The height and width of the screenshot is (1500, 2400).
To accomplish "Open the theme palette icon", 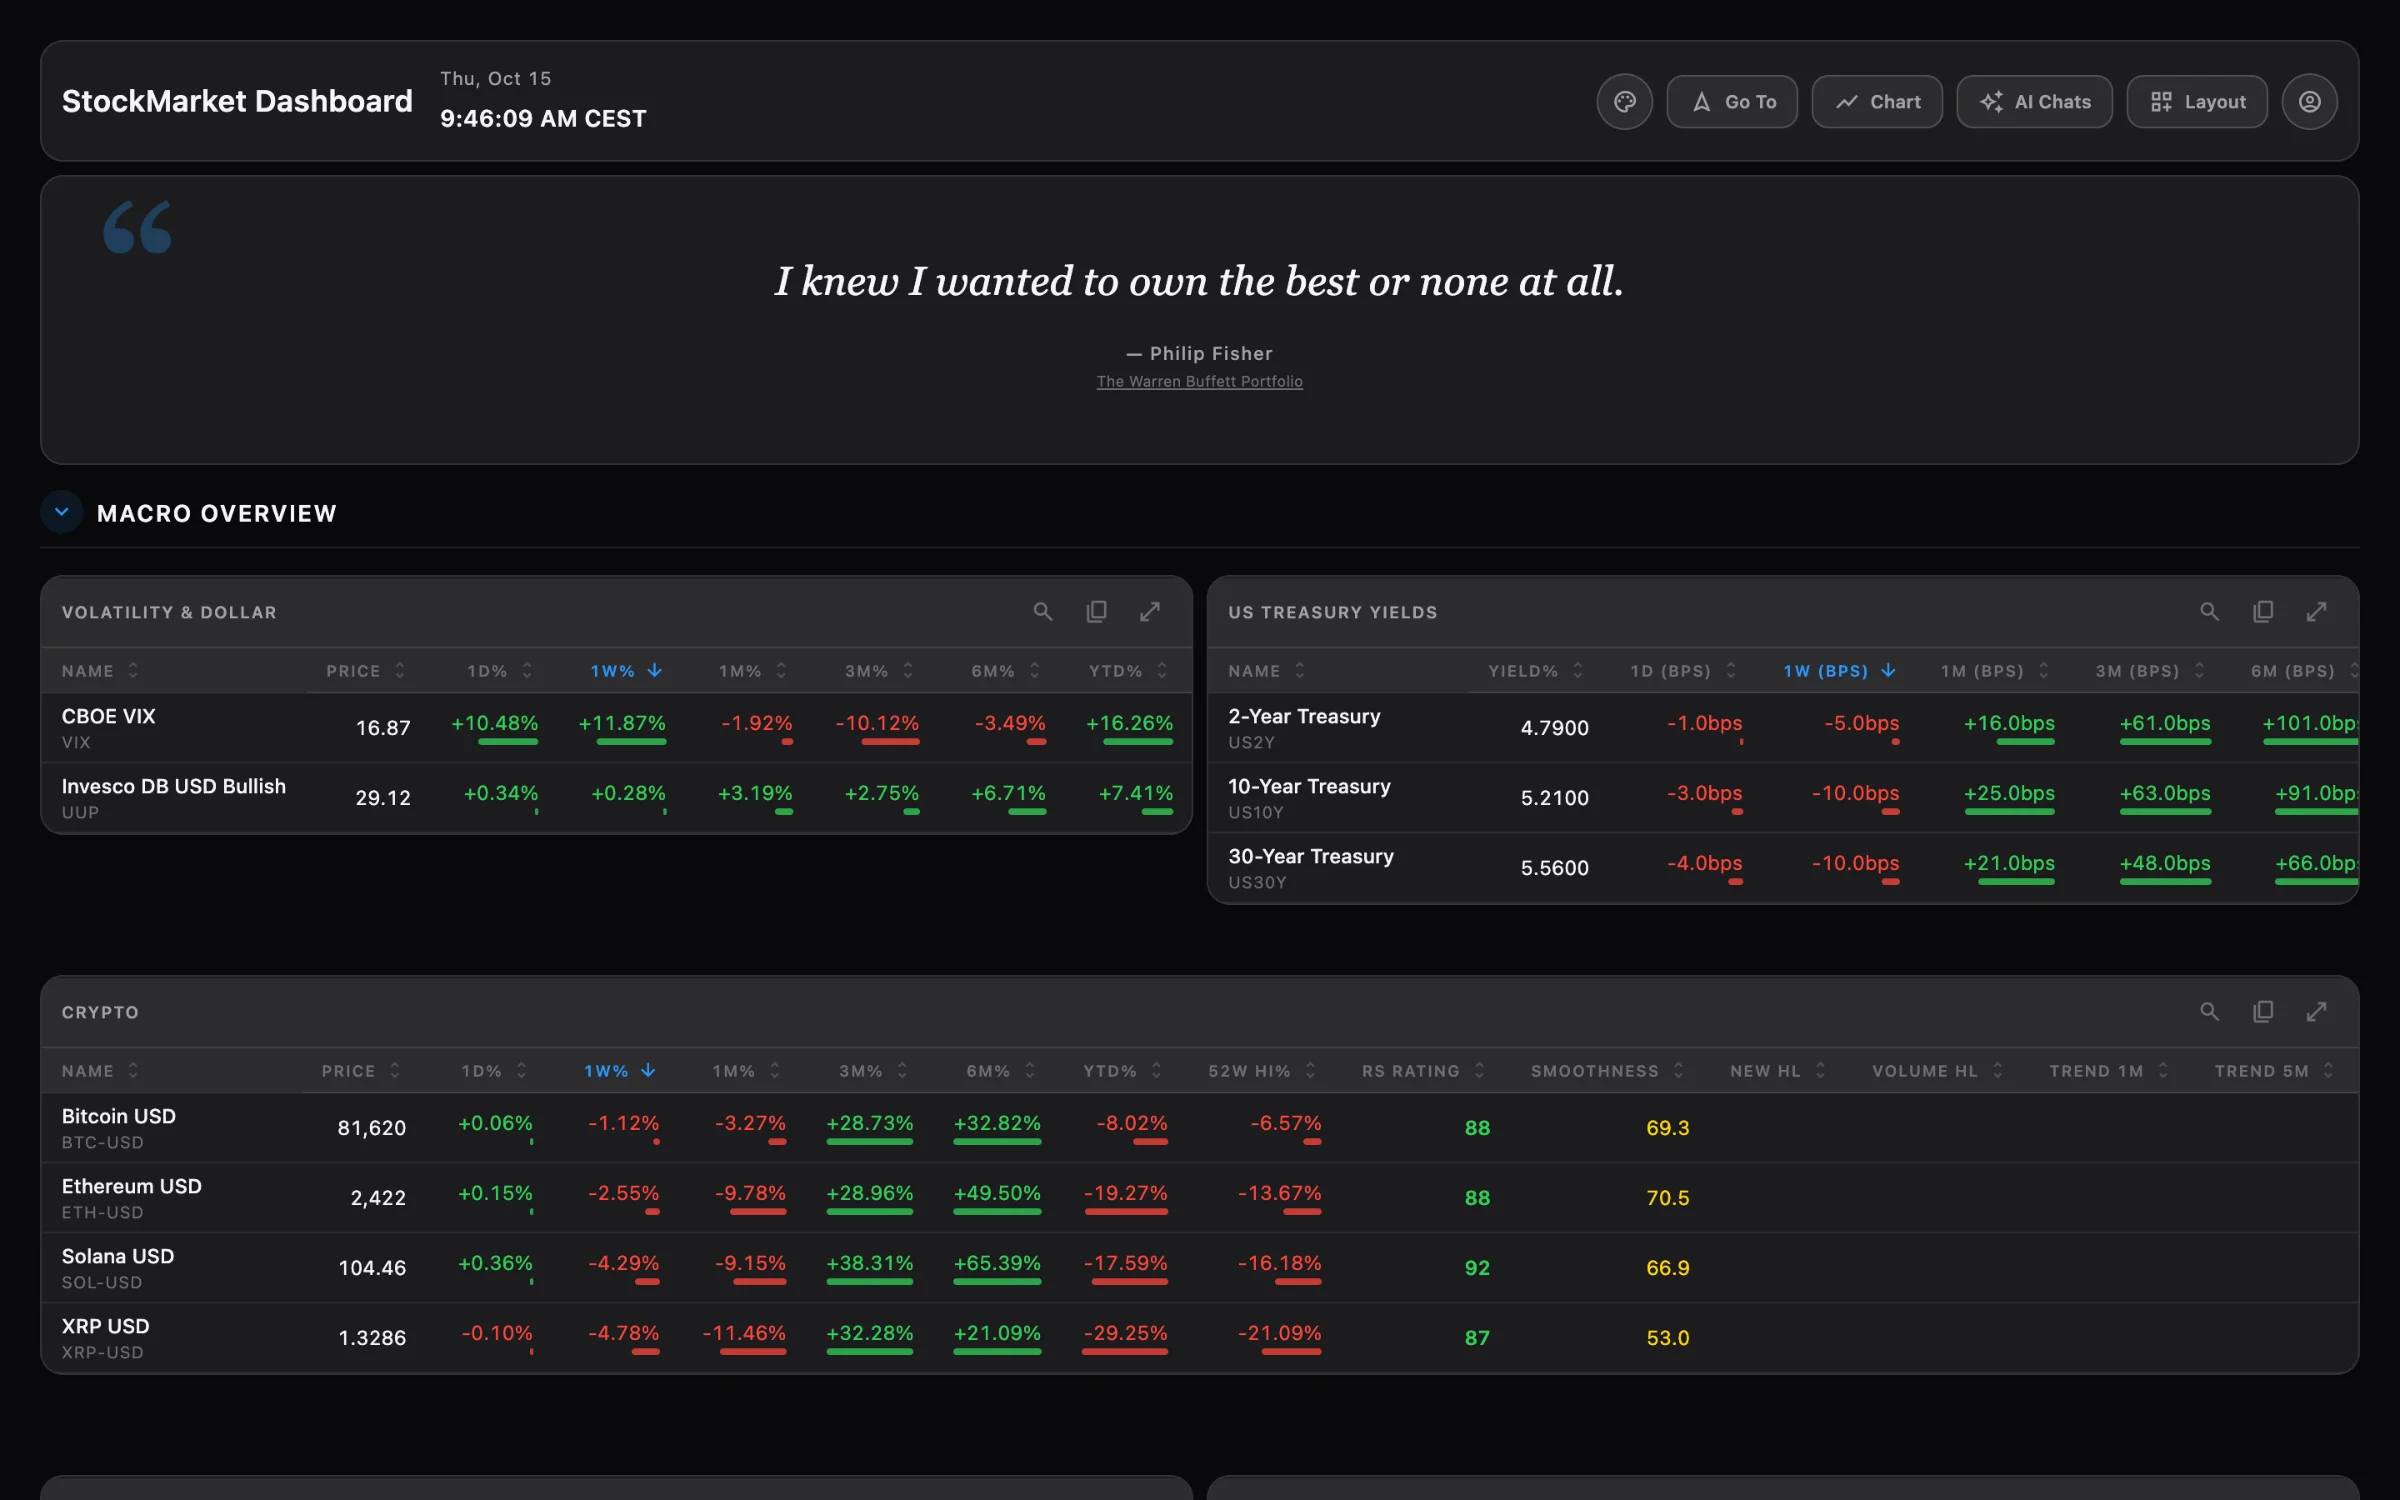I will click(1624, 101).
